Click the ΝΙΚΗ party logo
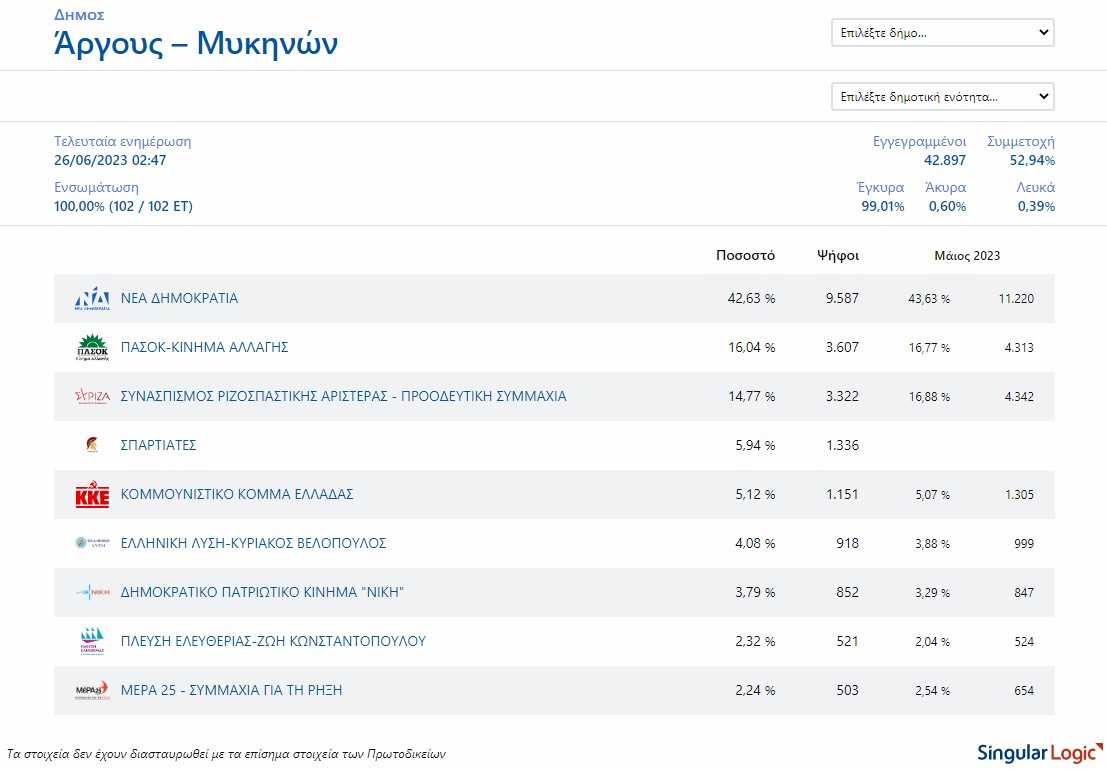This screenshot has width=1107, height=769. click(x=92, y=593)
